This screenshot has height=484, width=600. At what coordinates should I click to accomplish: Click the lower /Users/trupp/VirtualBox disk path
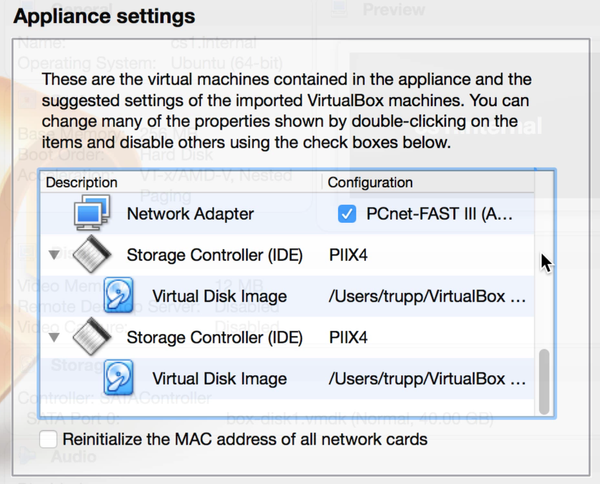426,379
